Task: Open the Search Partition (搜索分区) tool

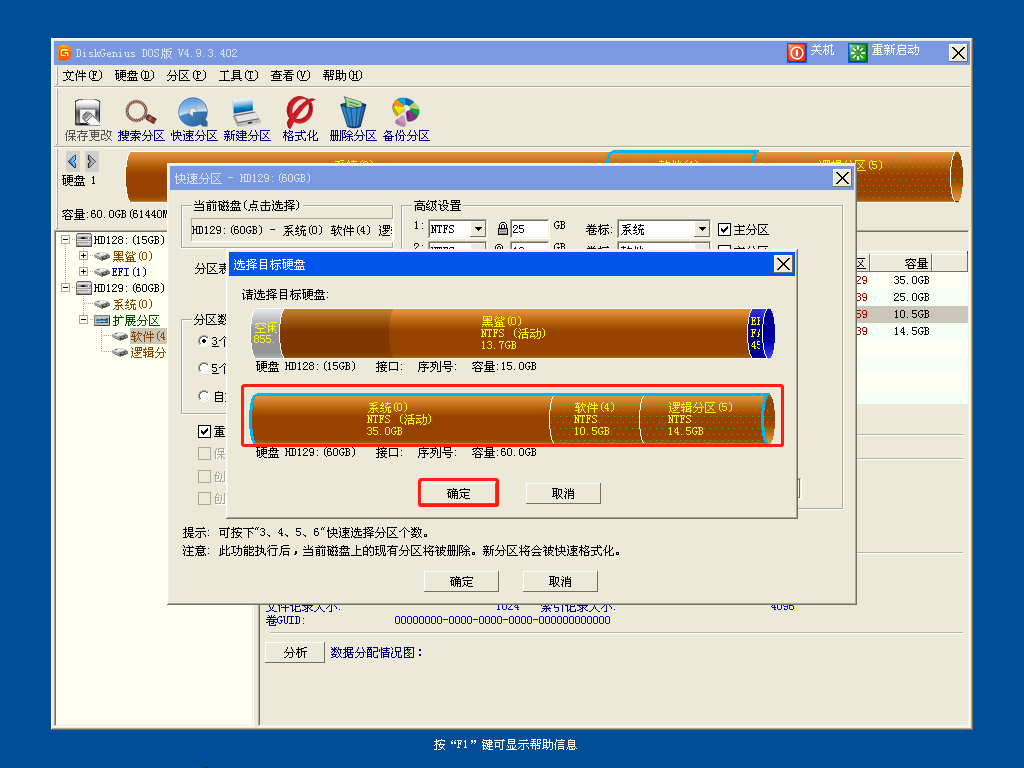Action: click(x=141, y=120)
